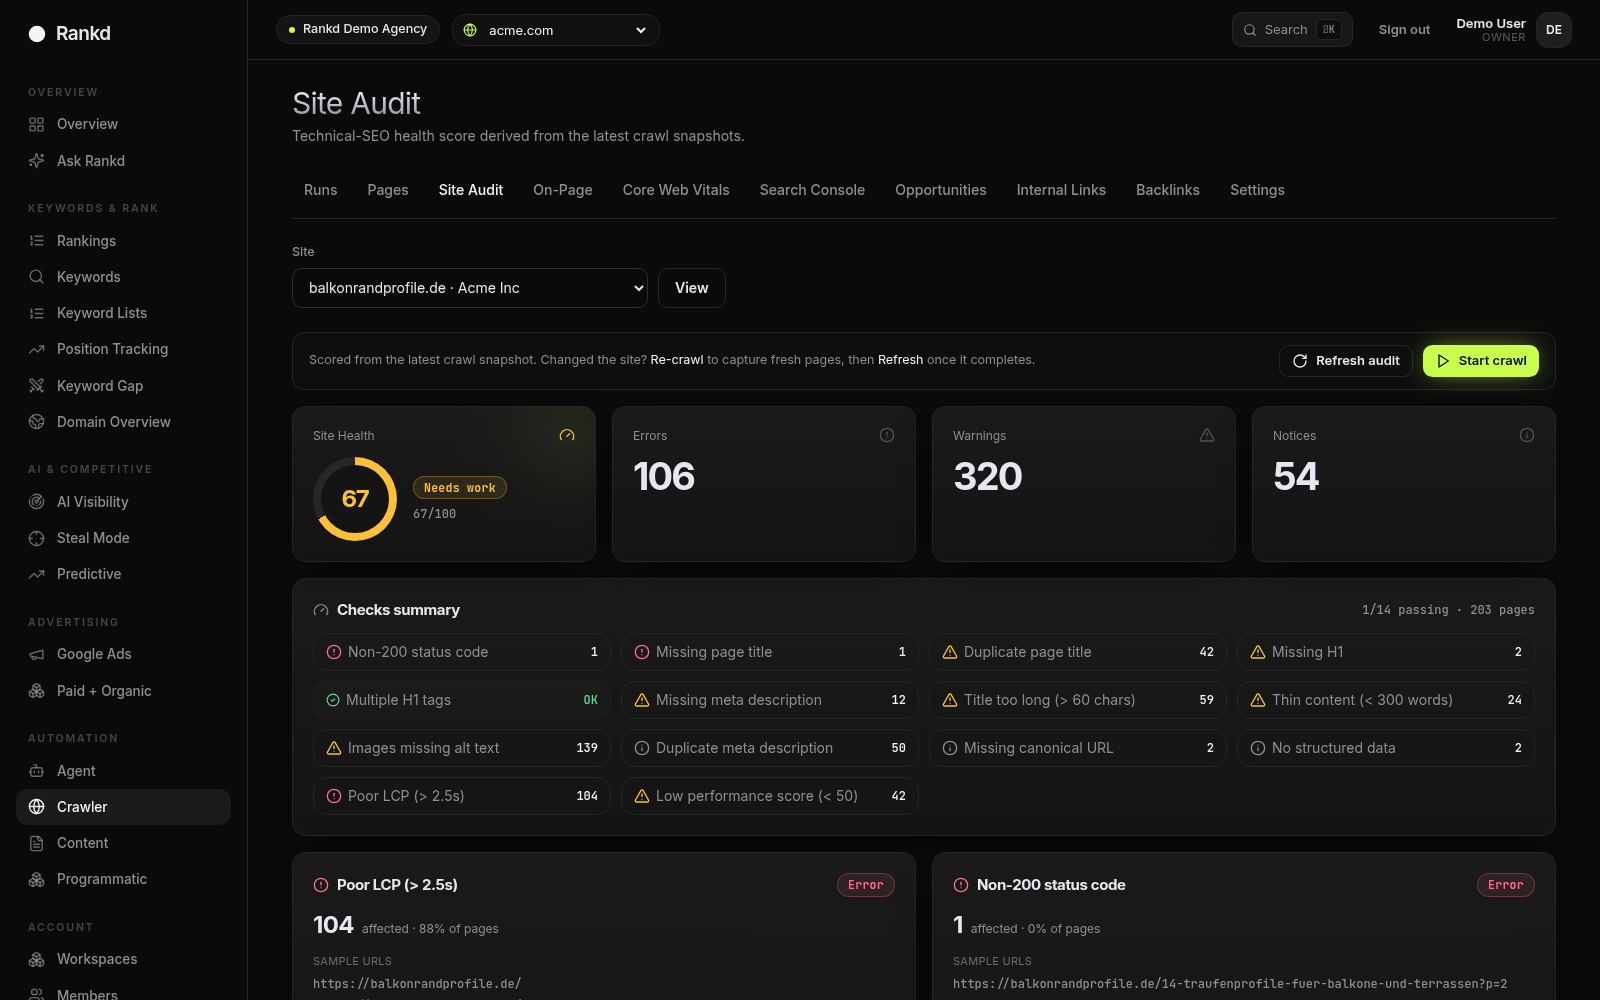The width and height of the screenshot is (1600, 1000).
Task: Open the acme.com domain dropdown
Action: click(556, 30)
